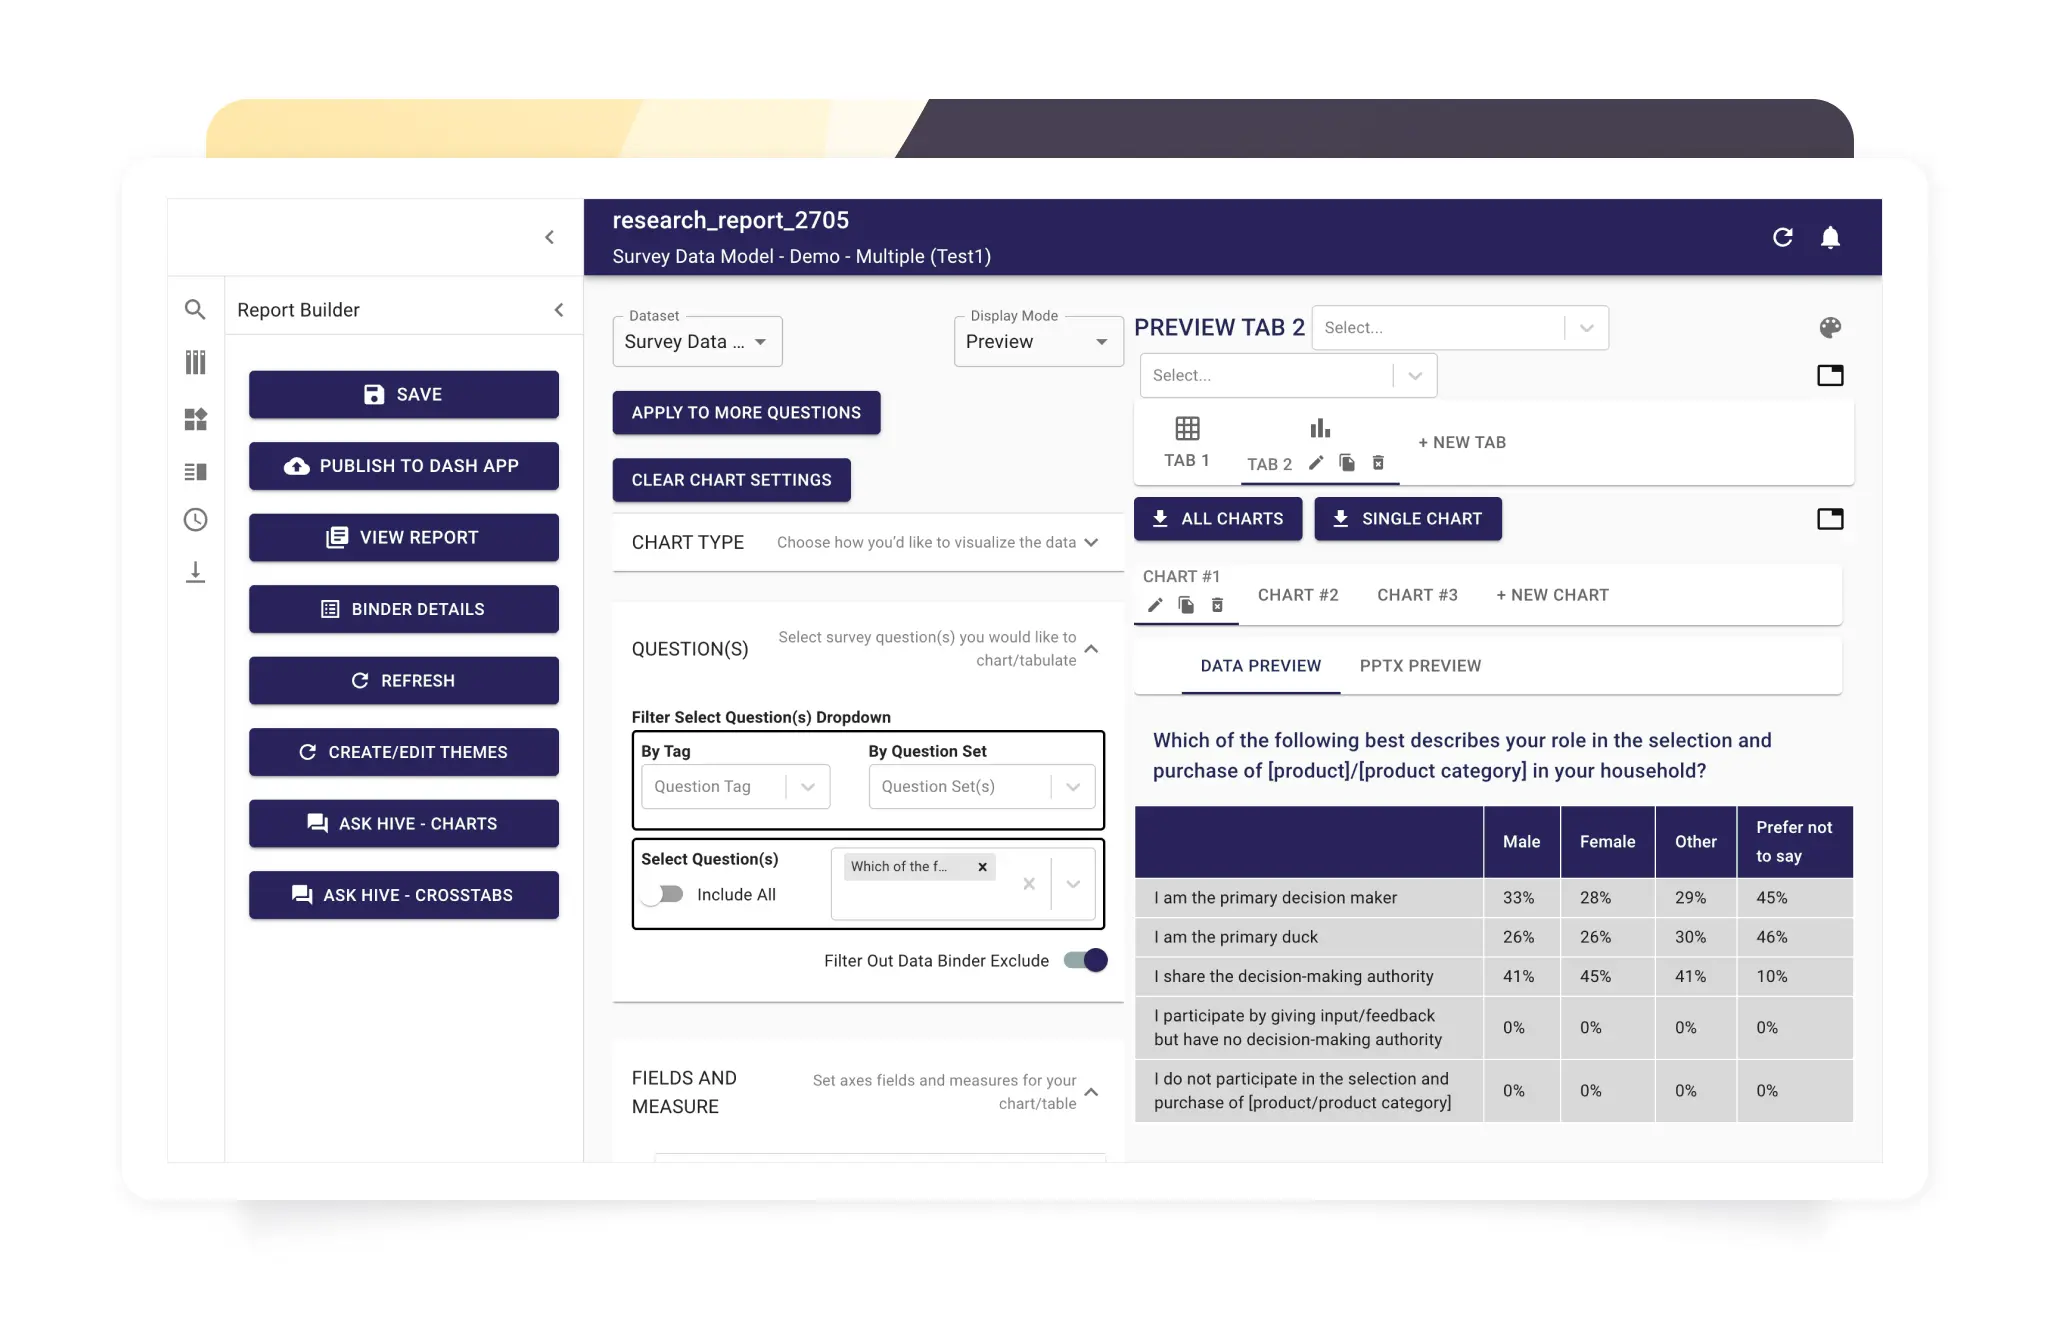The height and width of the screenshot is (1344, 2050).
Task: Switch to CHART #3 tab
Action: point(1417,595)
